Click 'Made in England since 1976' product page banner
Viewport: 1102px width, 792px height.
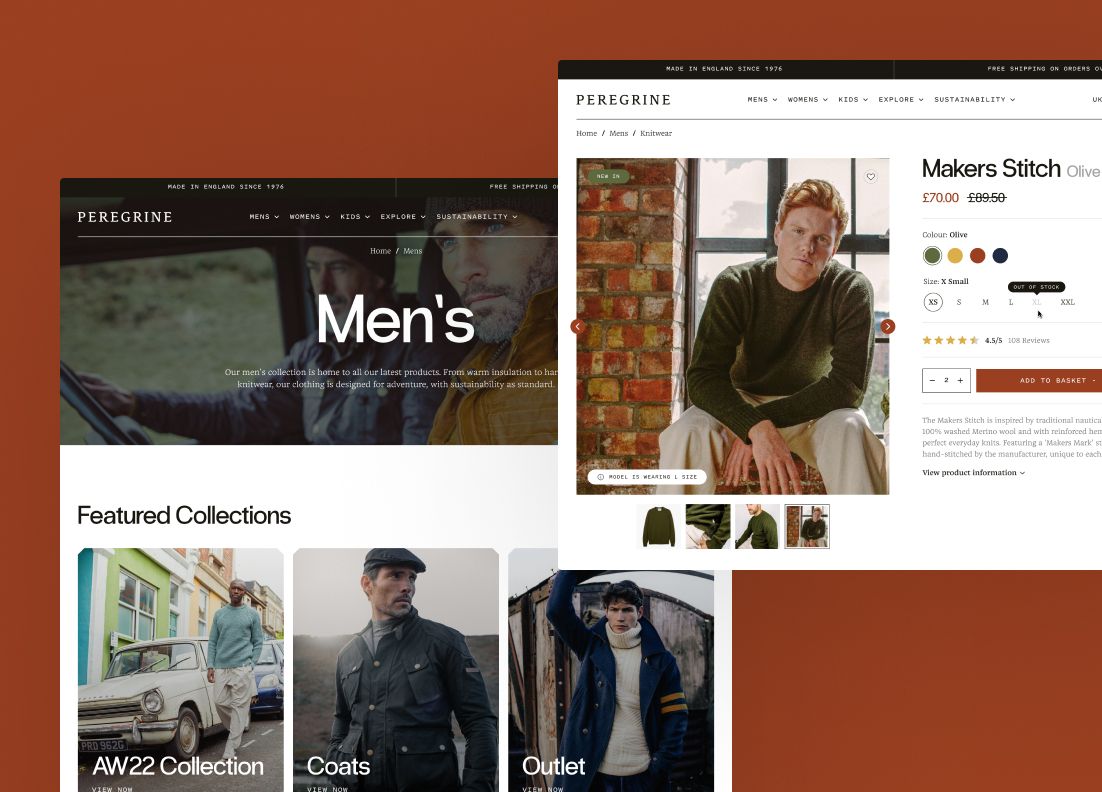click(724, 69)
